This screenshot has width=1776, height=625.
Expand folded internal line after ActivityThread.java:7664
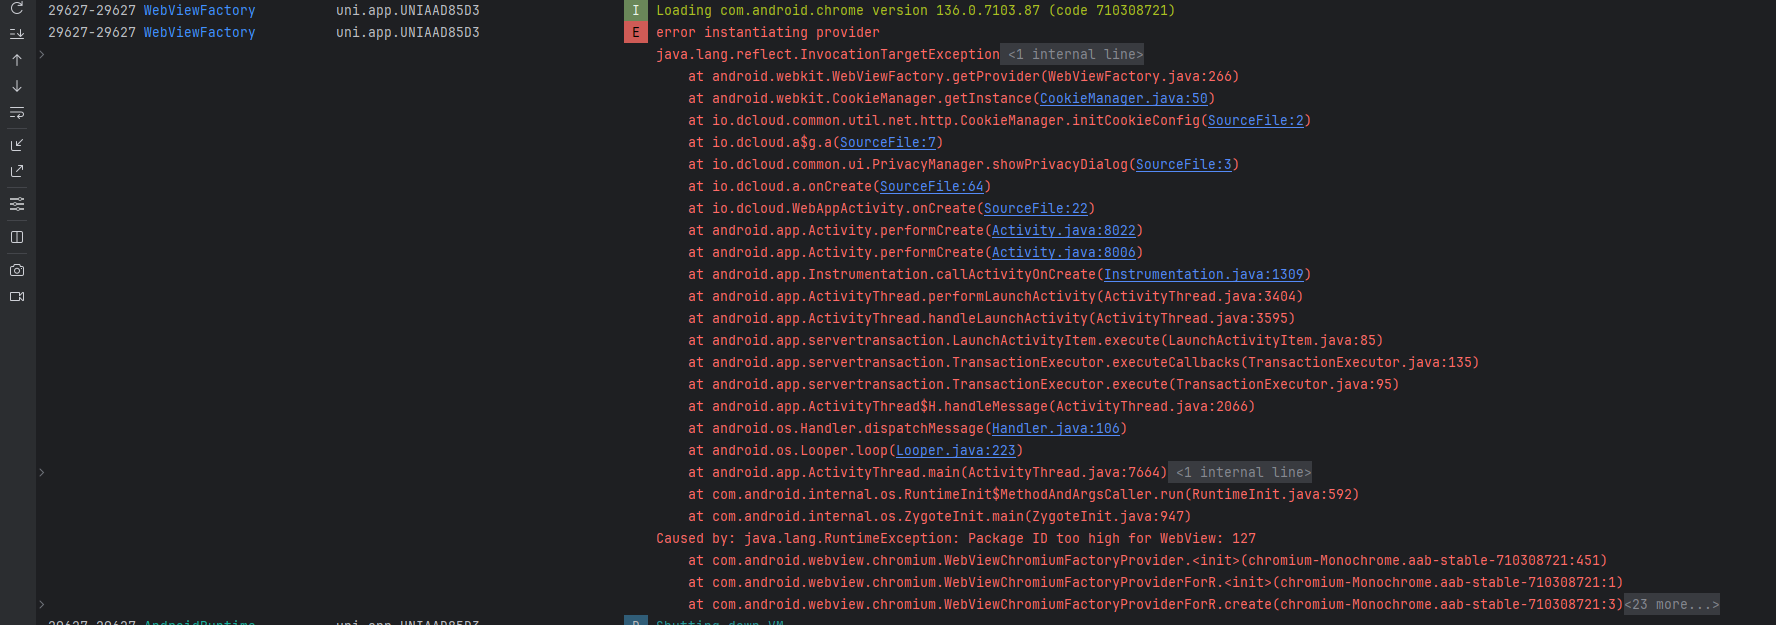point(1241,473)
